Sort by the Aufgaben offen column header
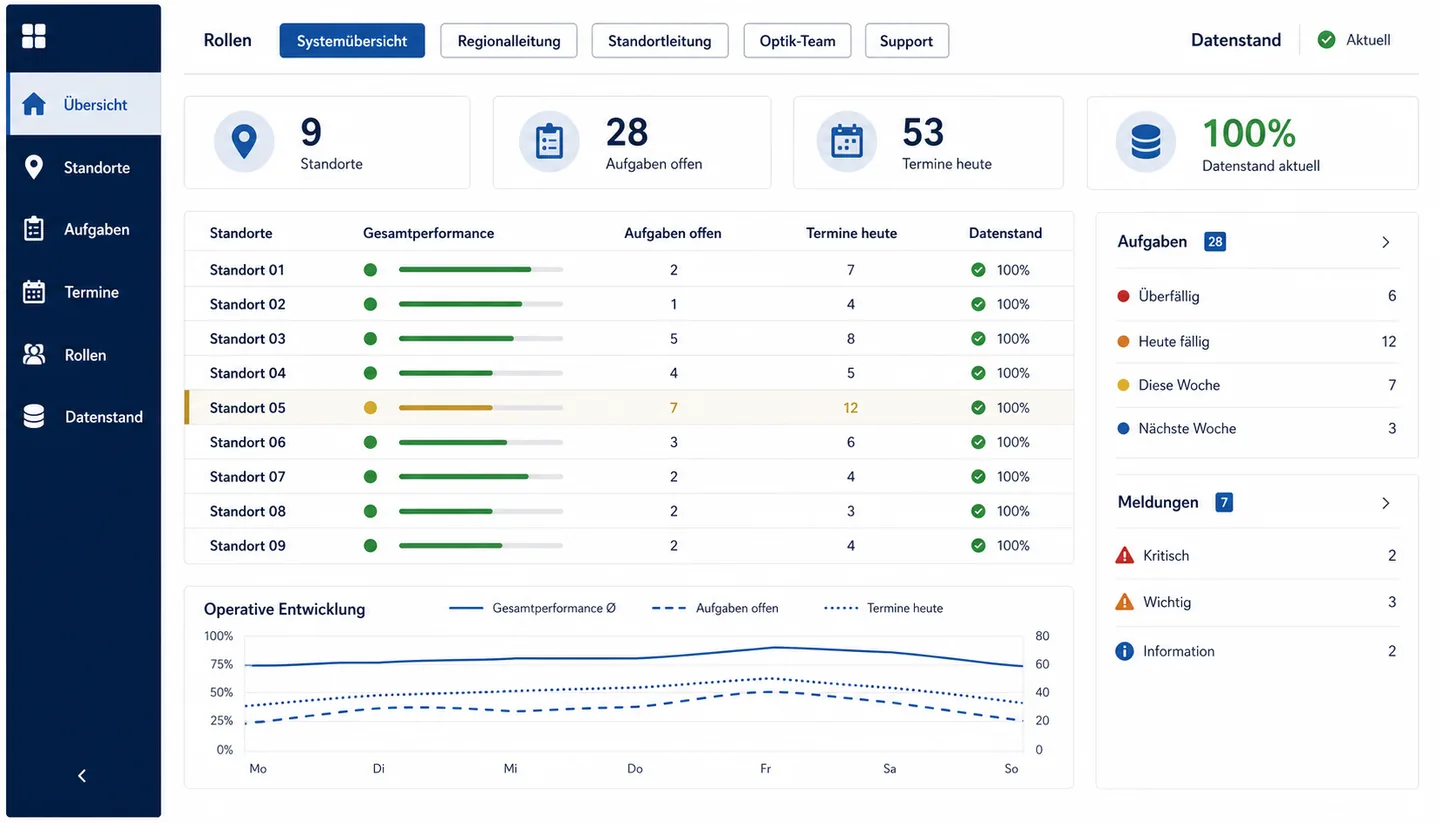Image resolution: width=1440 pixels, height=823 pixels. [x=673, y=233]
